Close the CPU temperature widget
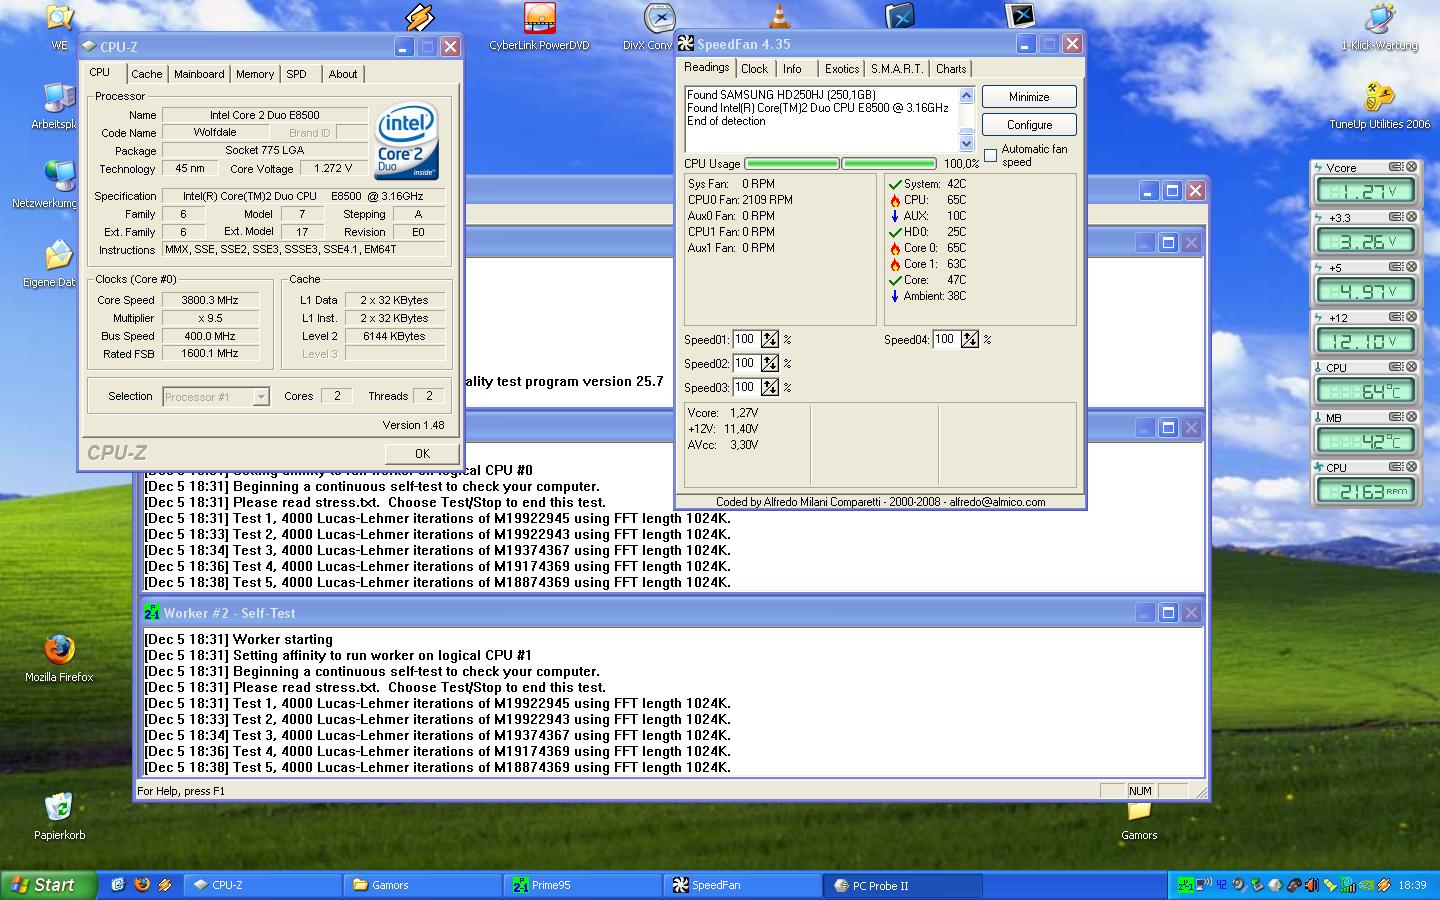This screenshot has height=900, width=1440. point(1411,367)
